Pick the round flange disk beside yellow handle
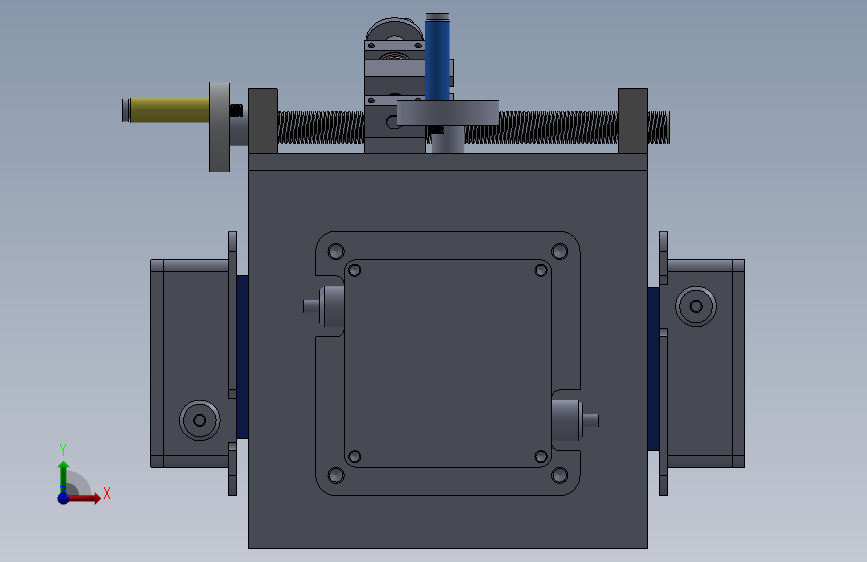 point(220,127)
